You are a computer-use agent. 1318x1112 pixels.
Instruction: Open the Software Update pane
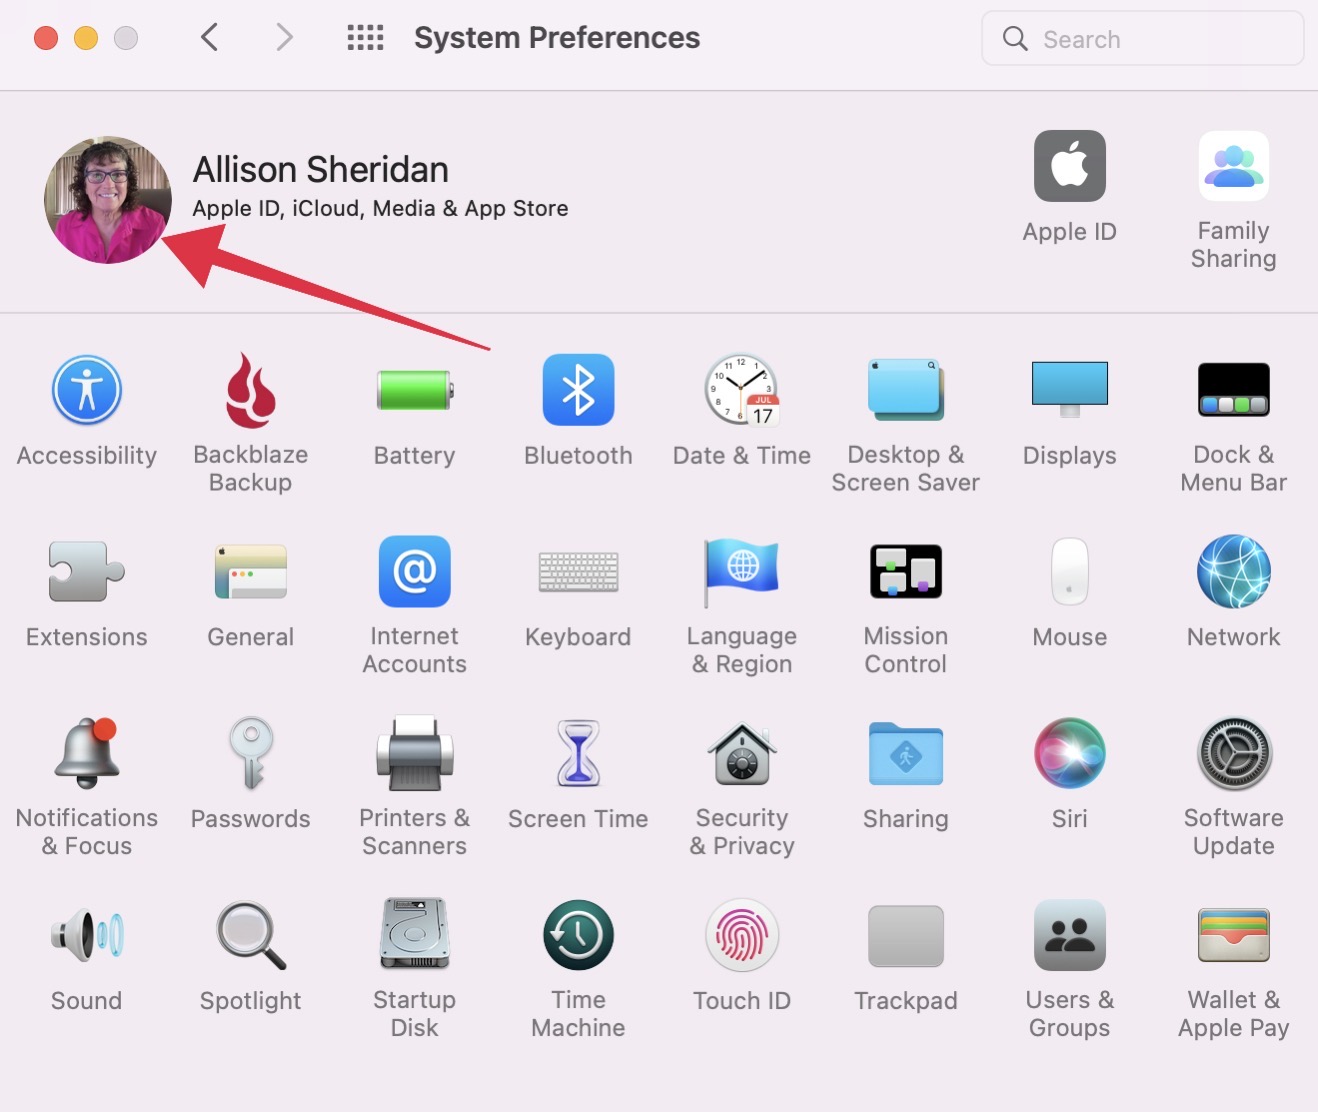point(1233,754)
